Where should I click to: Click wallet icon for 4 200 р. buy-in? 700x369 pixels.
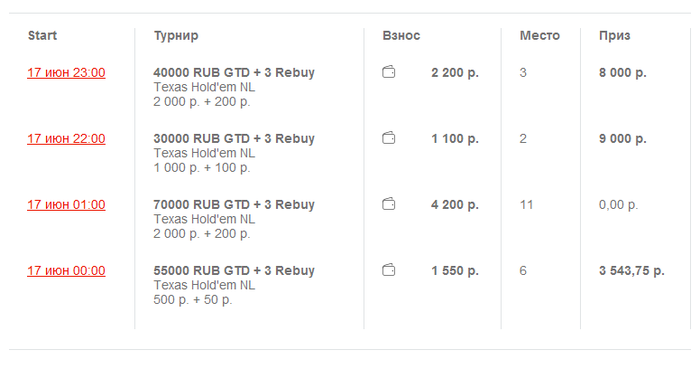[388, 204]
